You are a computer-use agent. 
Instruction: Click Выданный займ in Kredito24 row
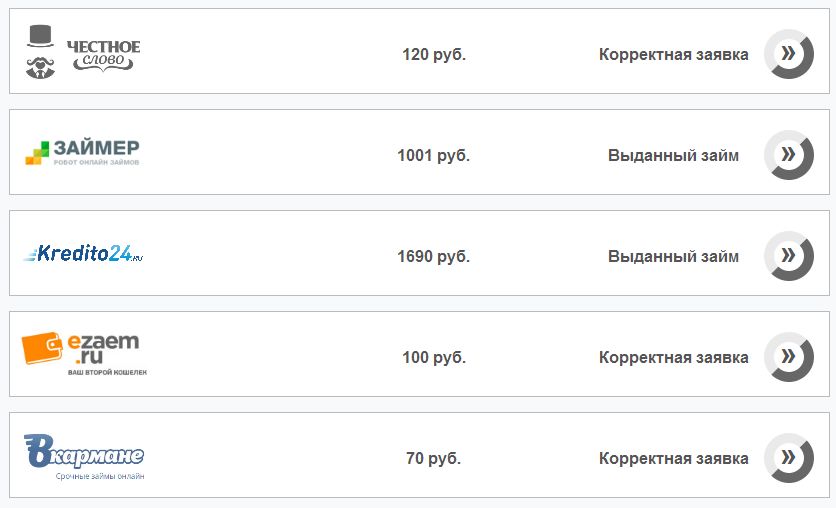[x=673, y=256]
